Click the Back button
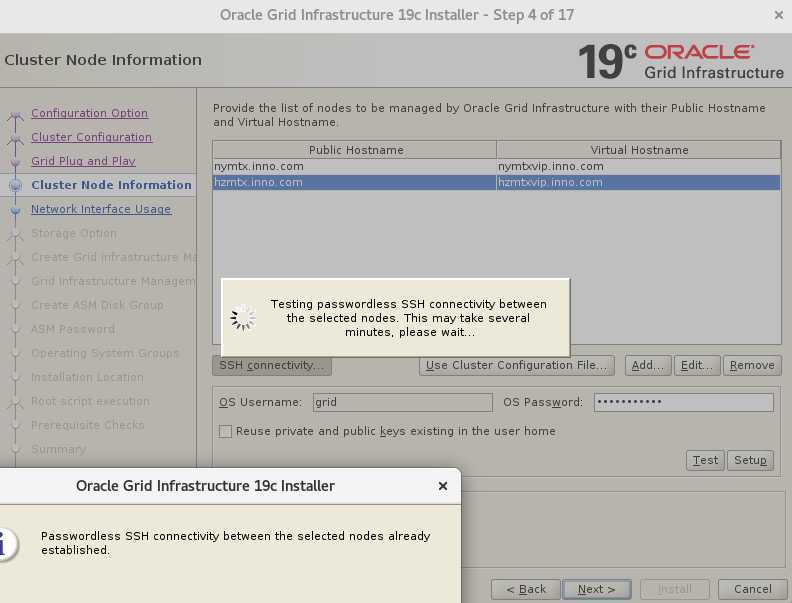The image size is (792, 603). (x=526, y=589)
